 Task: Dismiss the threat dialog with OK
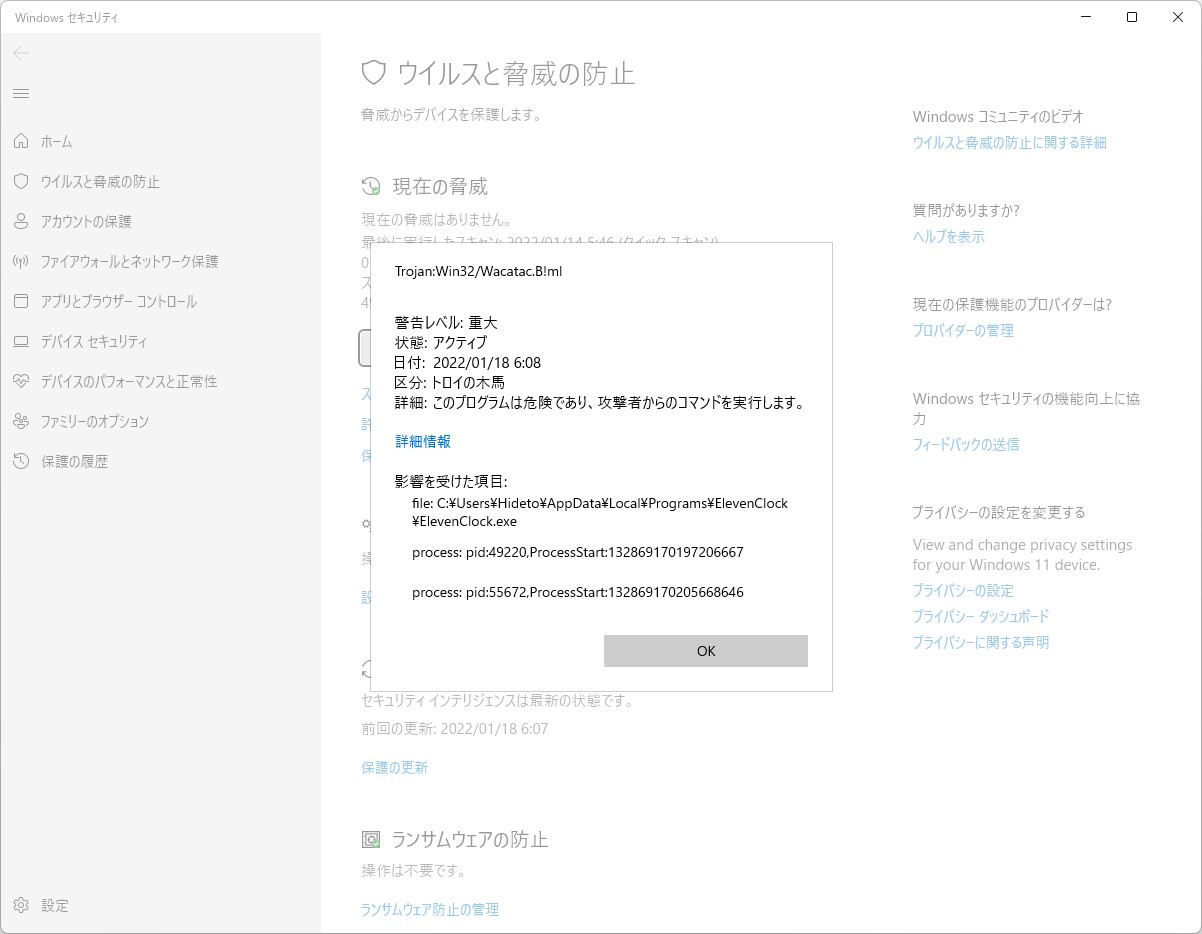point(705,651)
